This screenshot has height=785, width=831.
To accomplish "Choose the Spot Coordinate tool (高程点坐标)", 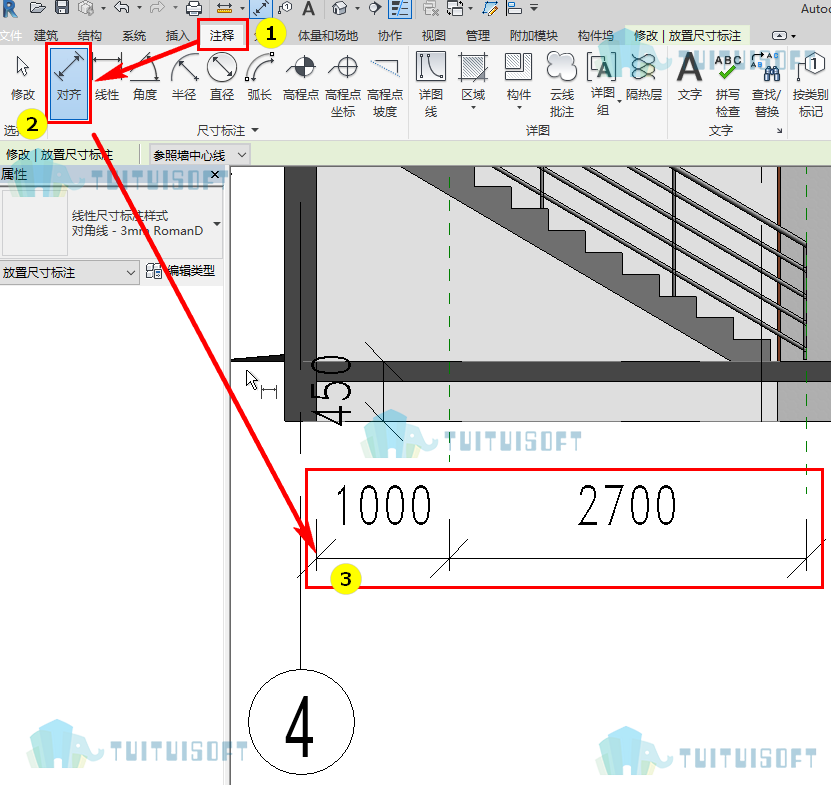I will (x=343, y=85).
